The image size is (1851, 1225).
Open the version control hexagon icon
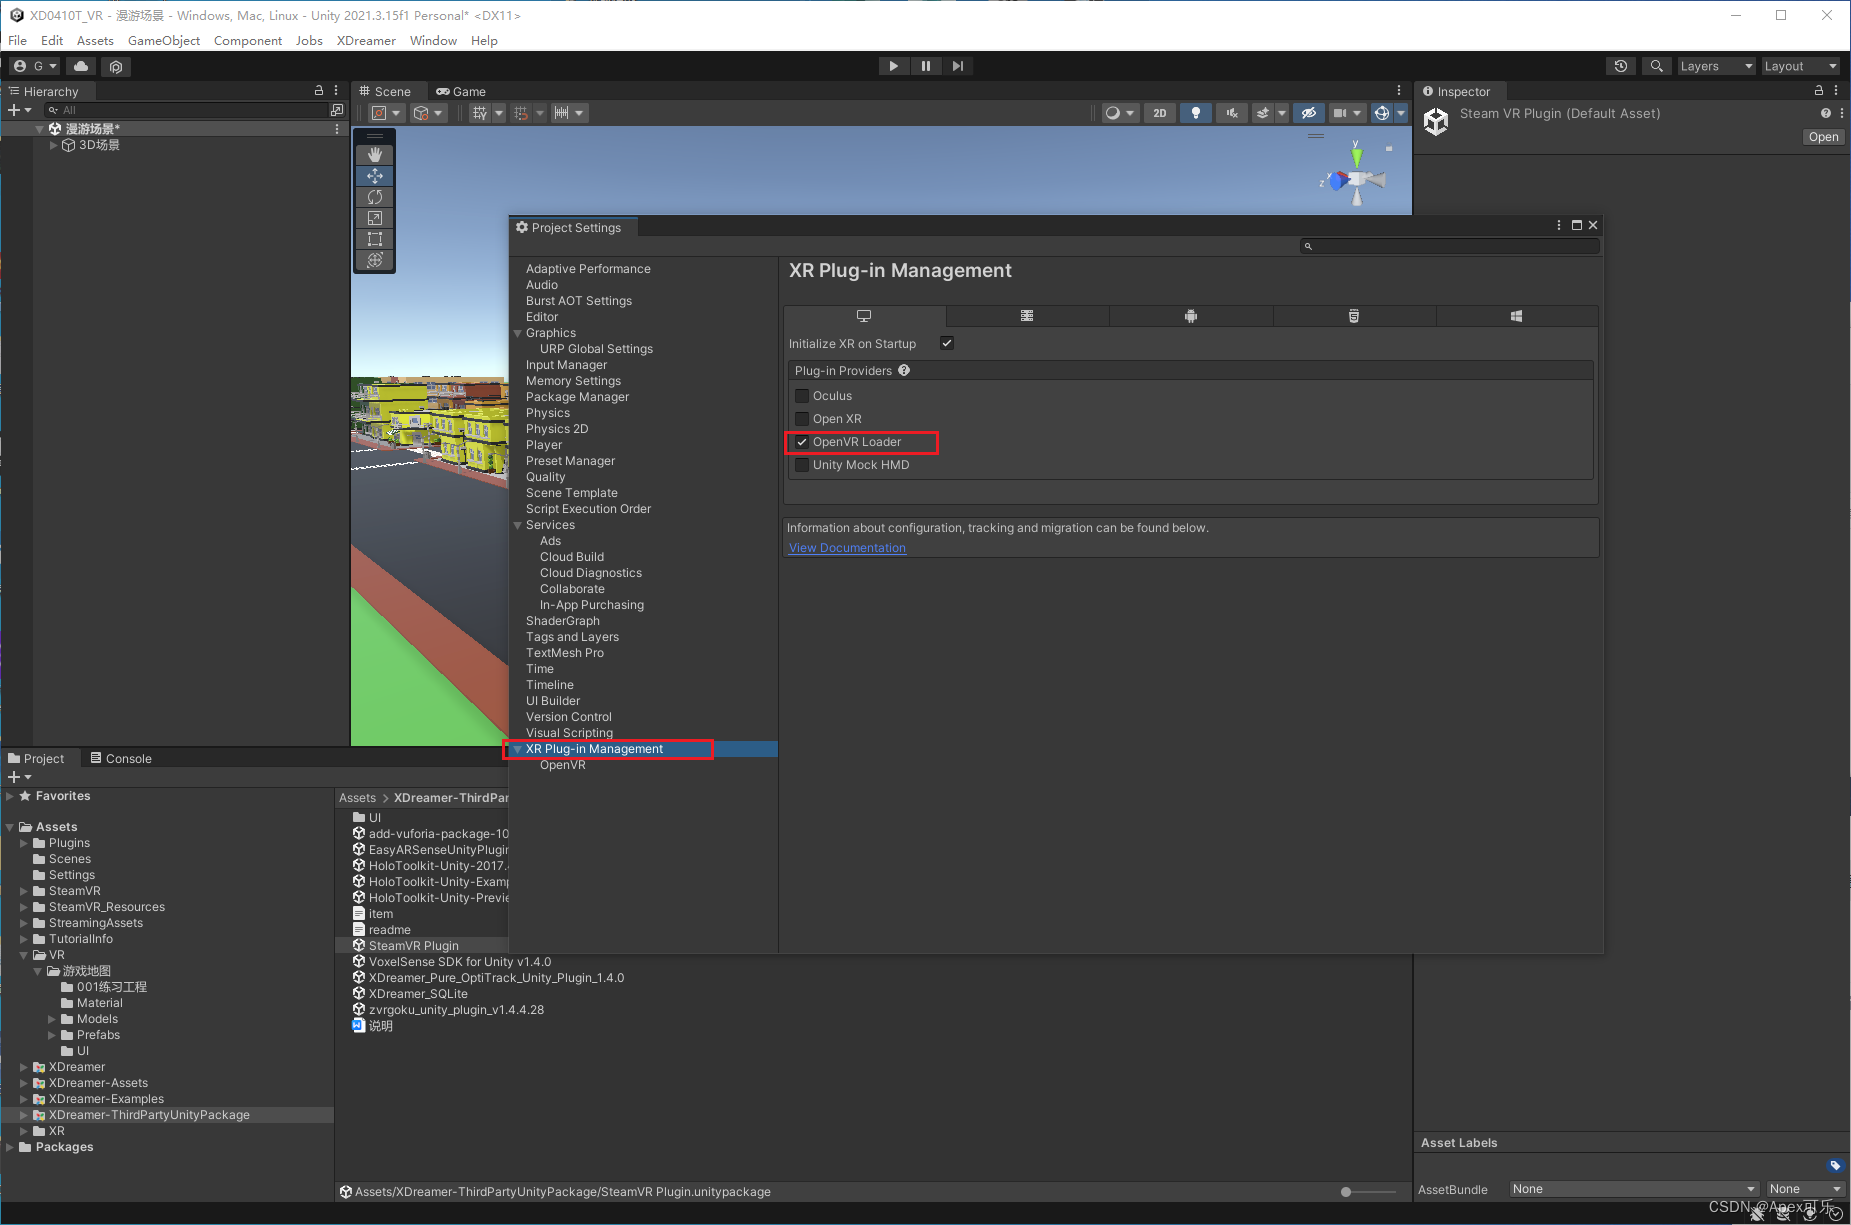coord(116,67)
